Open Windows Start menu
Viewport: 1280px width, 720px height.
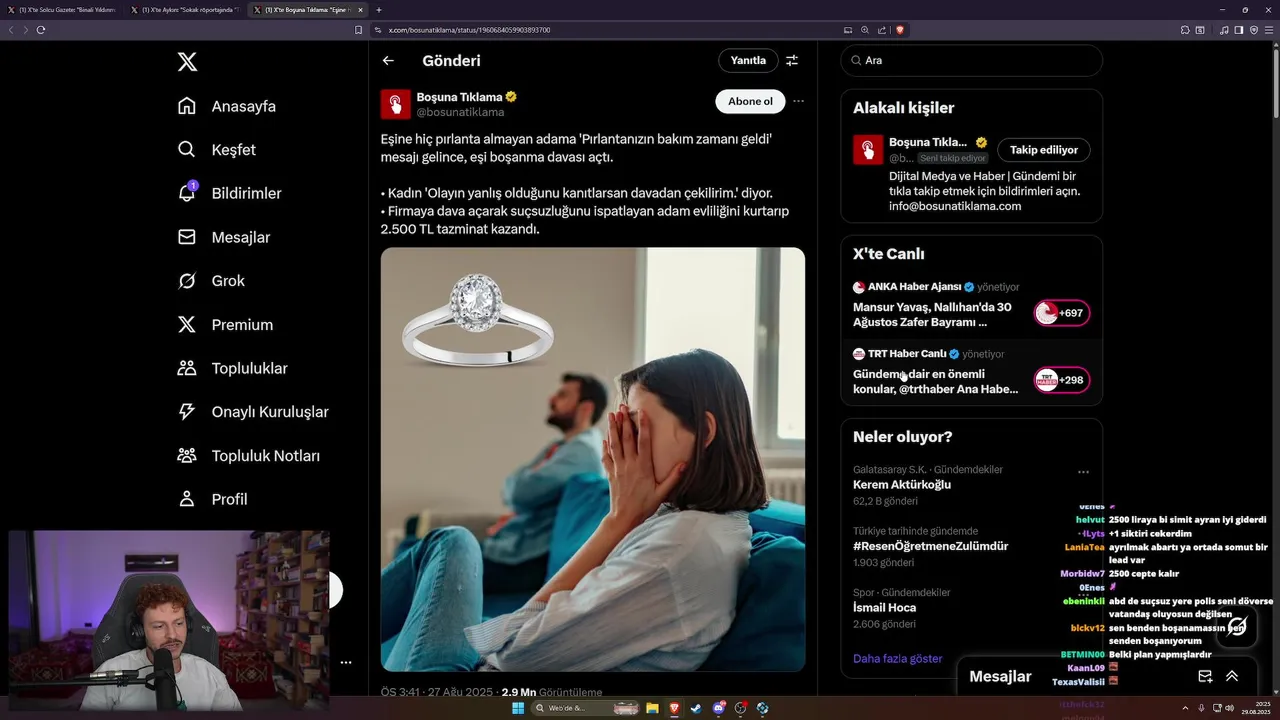518,708
